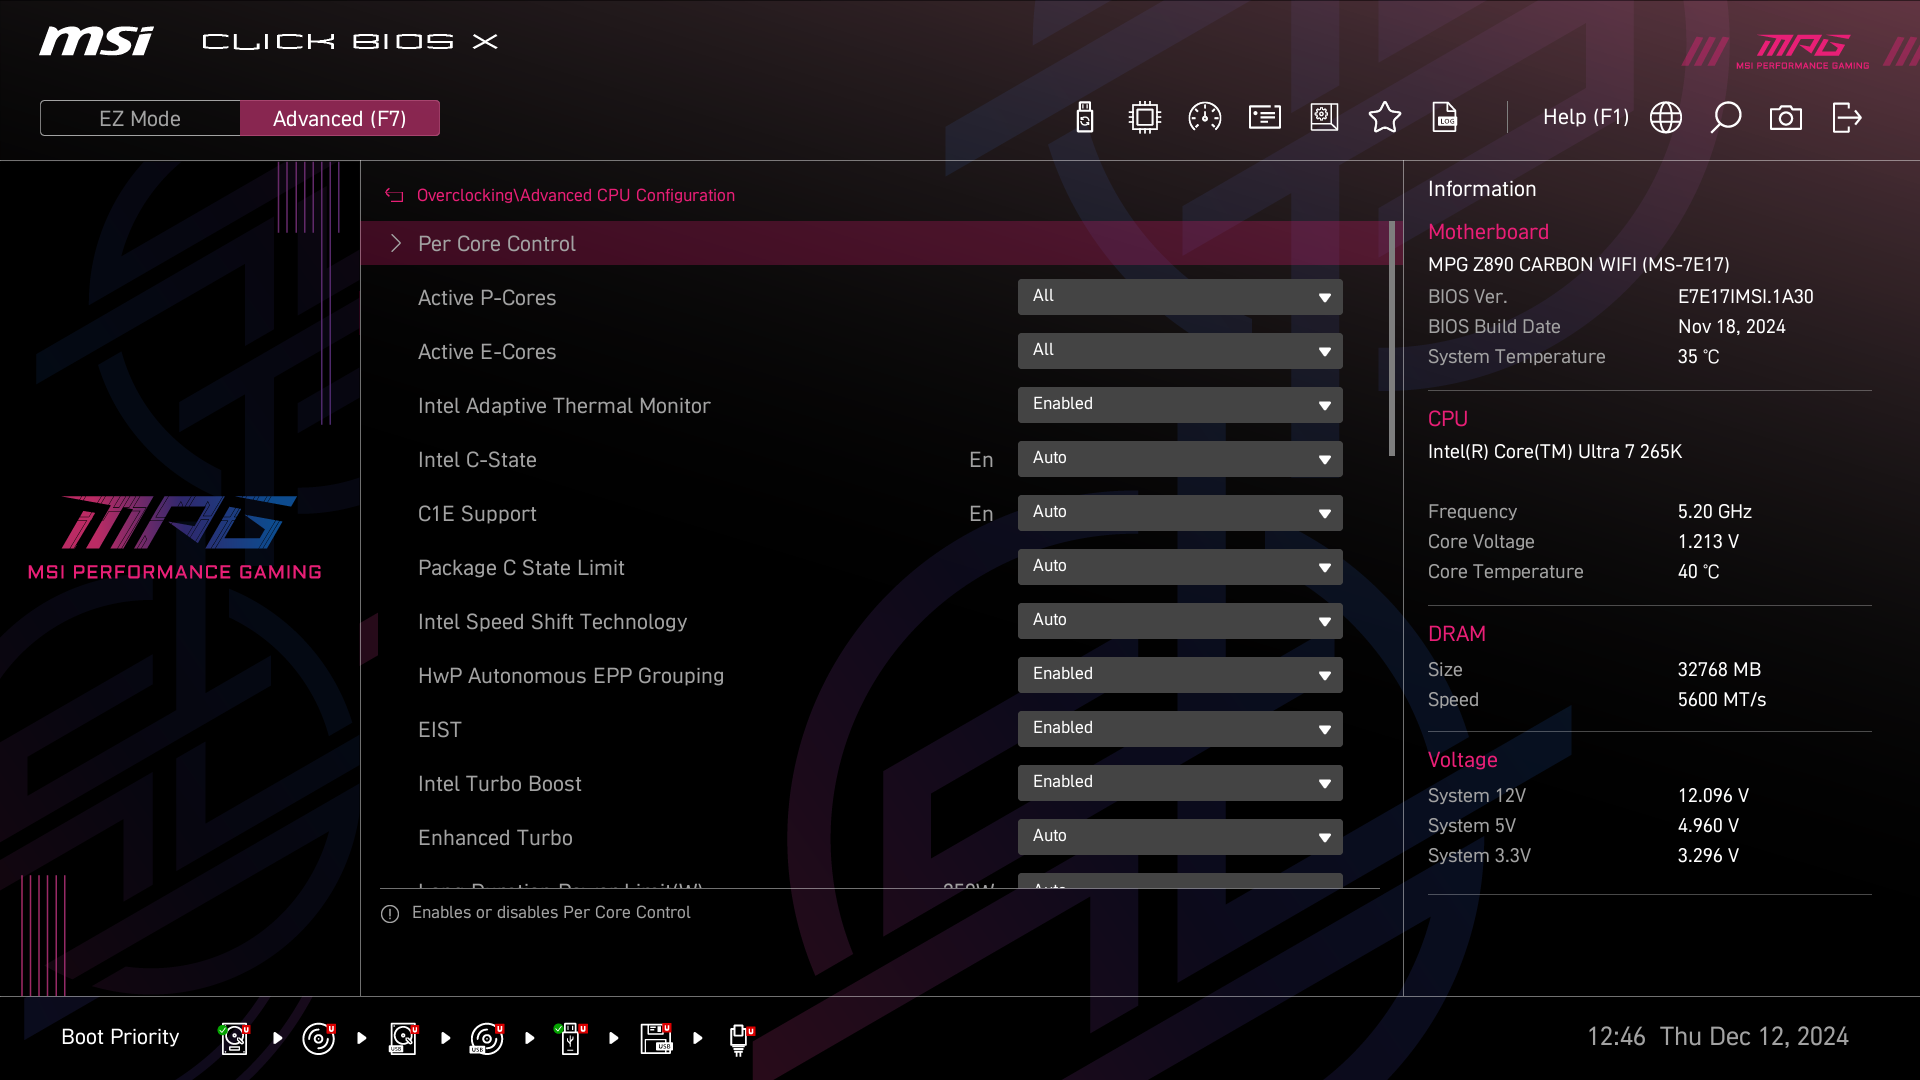The image size is (1920, 1080).
Task: Select the USB optical disc boot icon
Action: pos(487,1039)
